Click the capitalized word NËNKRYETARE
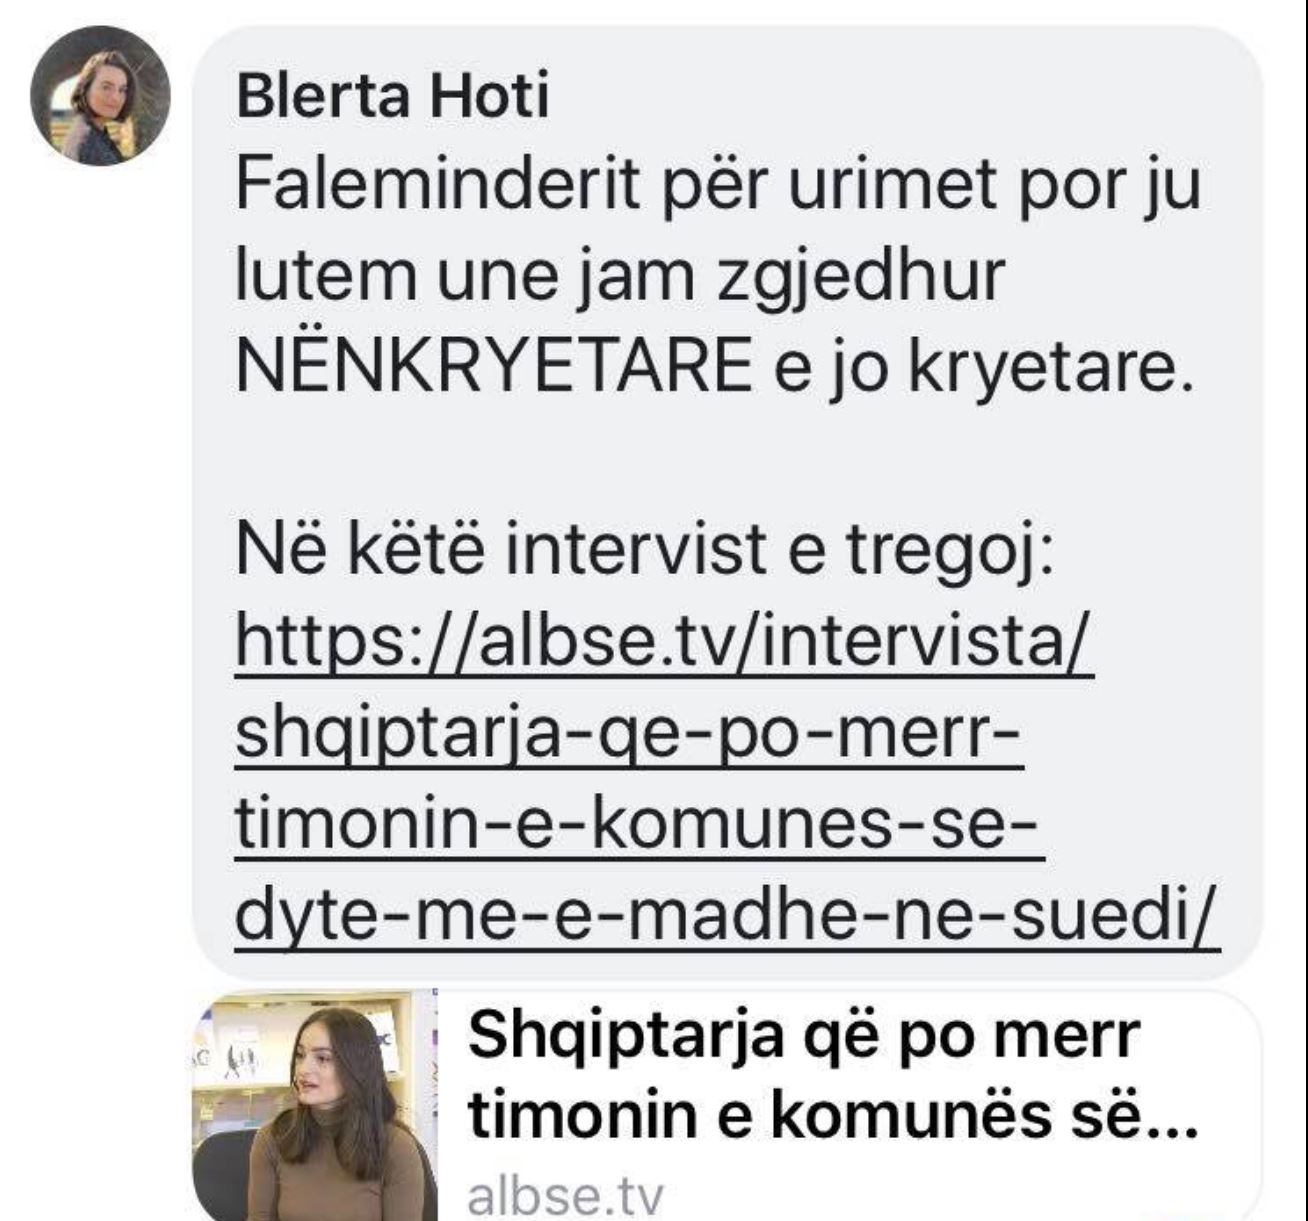Viewport: 1308px width, 1221px height. pos(494,367)
